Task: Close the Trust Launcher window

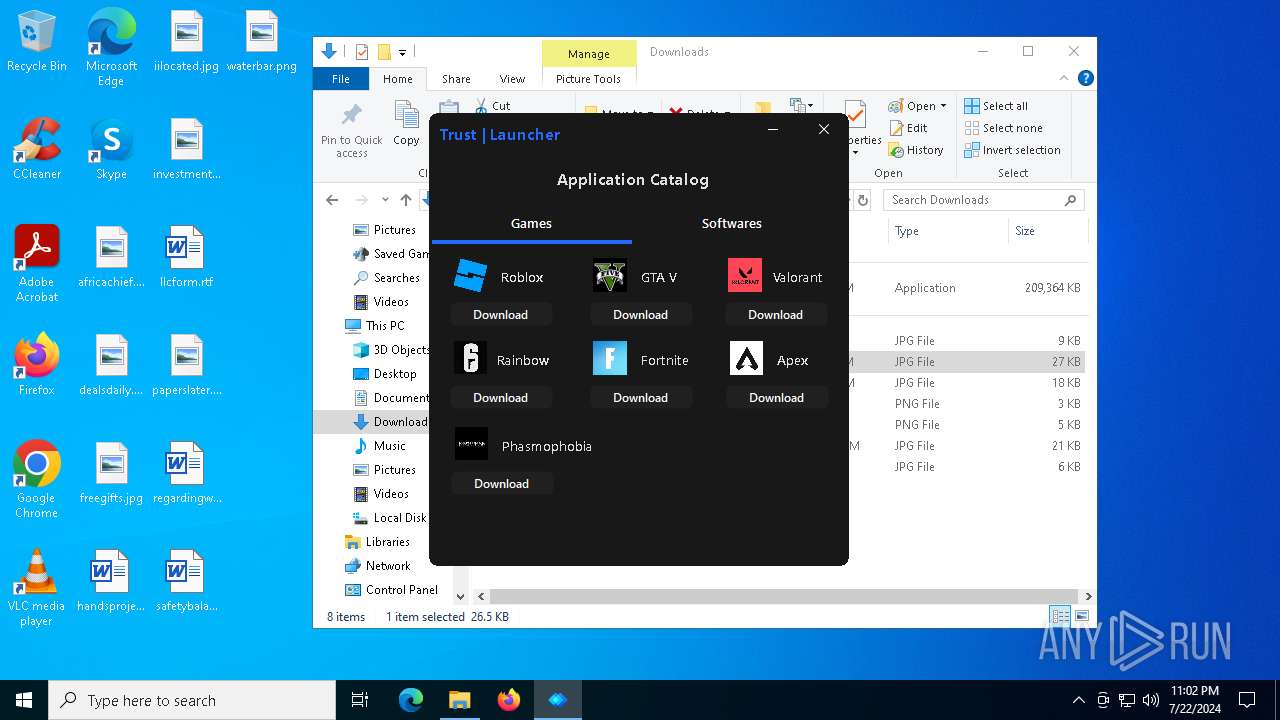Action: tap(824, 129)
